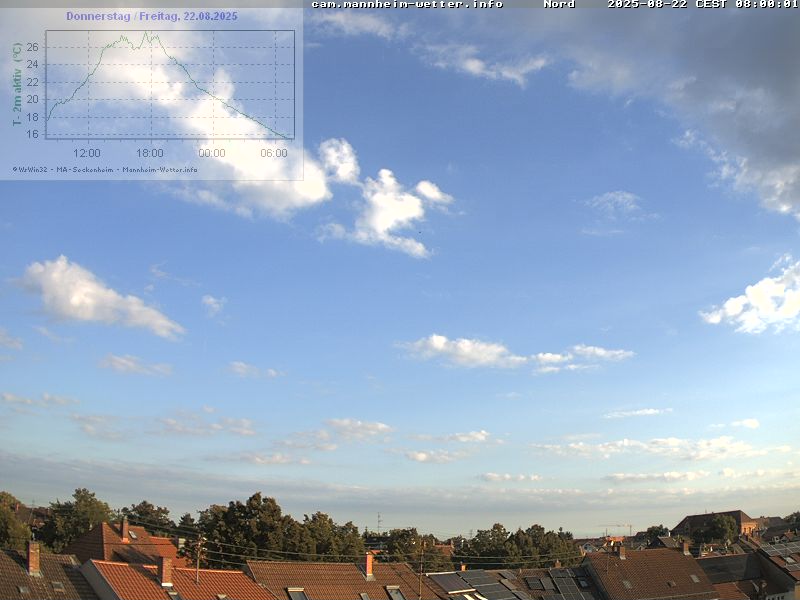Click the yellow construction crane on horizon
This screenshot has width=800, height=600.
[x=622, y=526]
